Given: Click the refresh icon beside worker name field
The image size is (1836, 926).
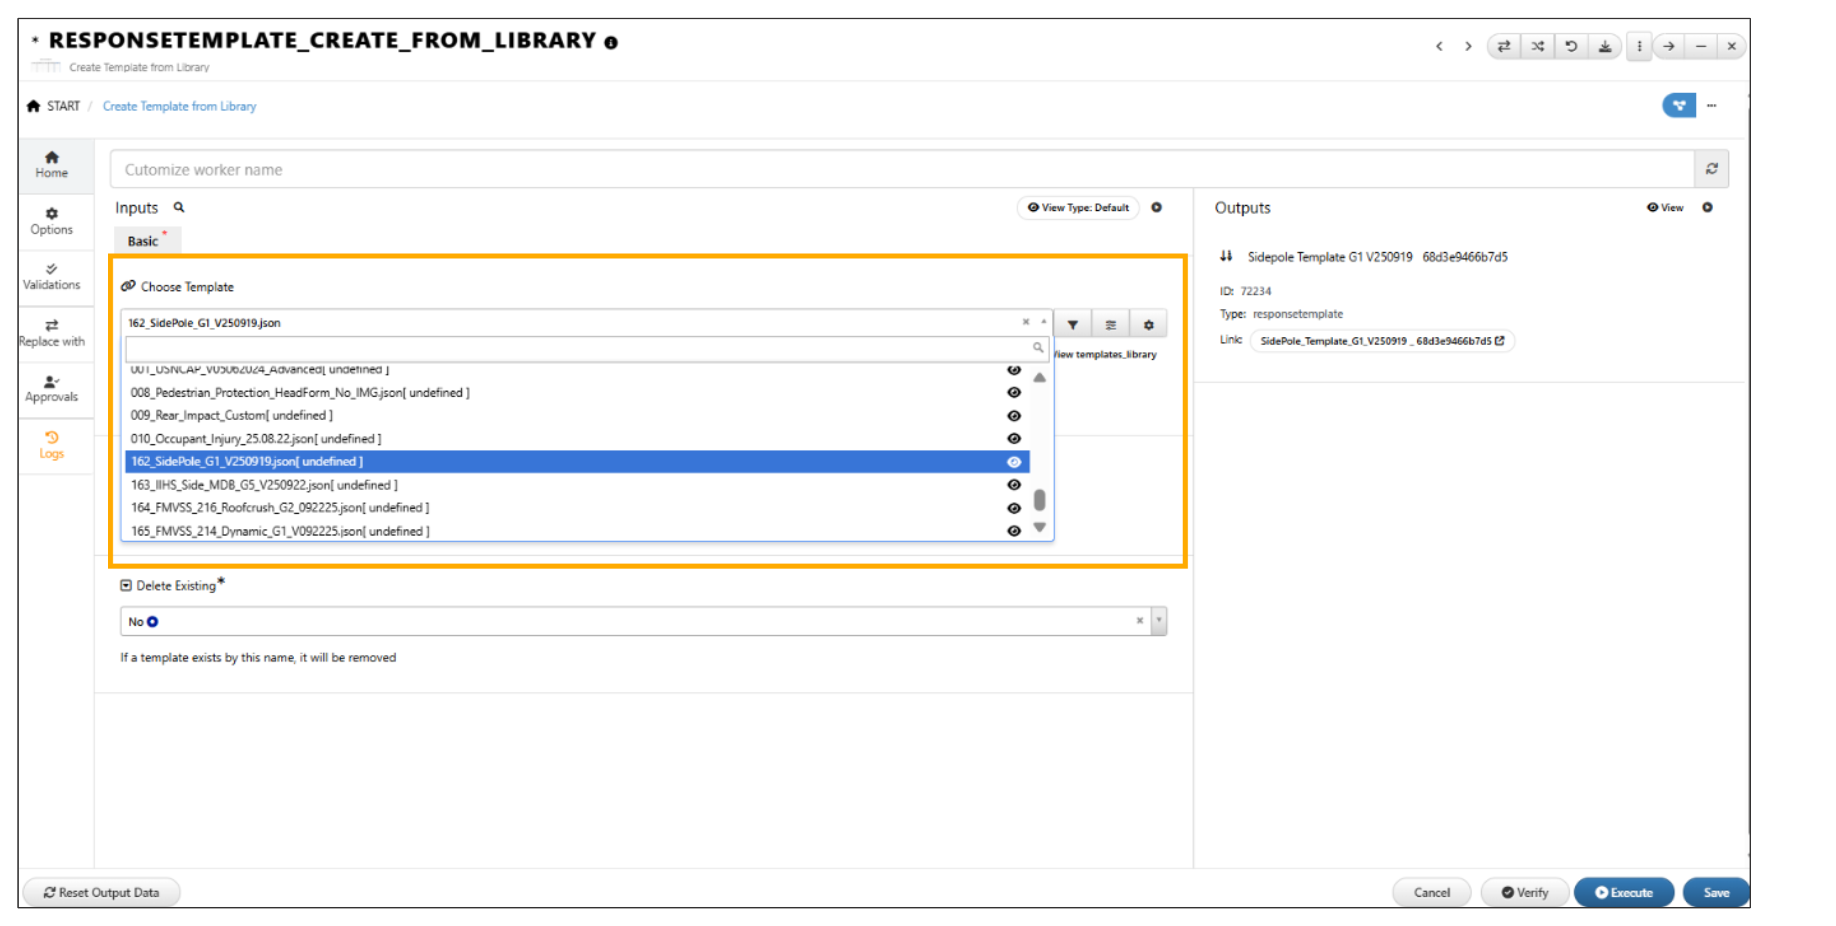Looking at the screenshot, I should click(1711, 169).
